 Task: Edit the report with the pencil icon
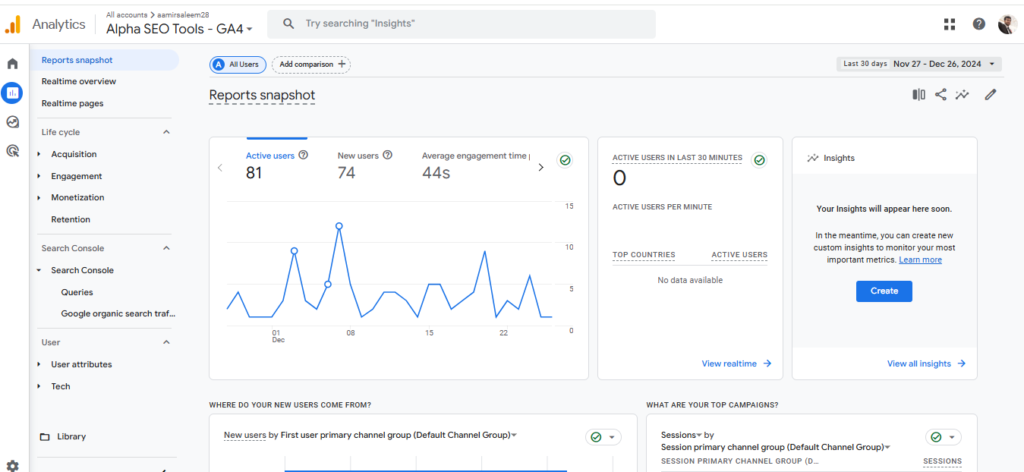click(x=991, y=95)
